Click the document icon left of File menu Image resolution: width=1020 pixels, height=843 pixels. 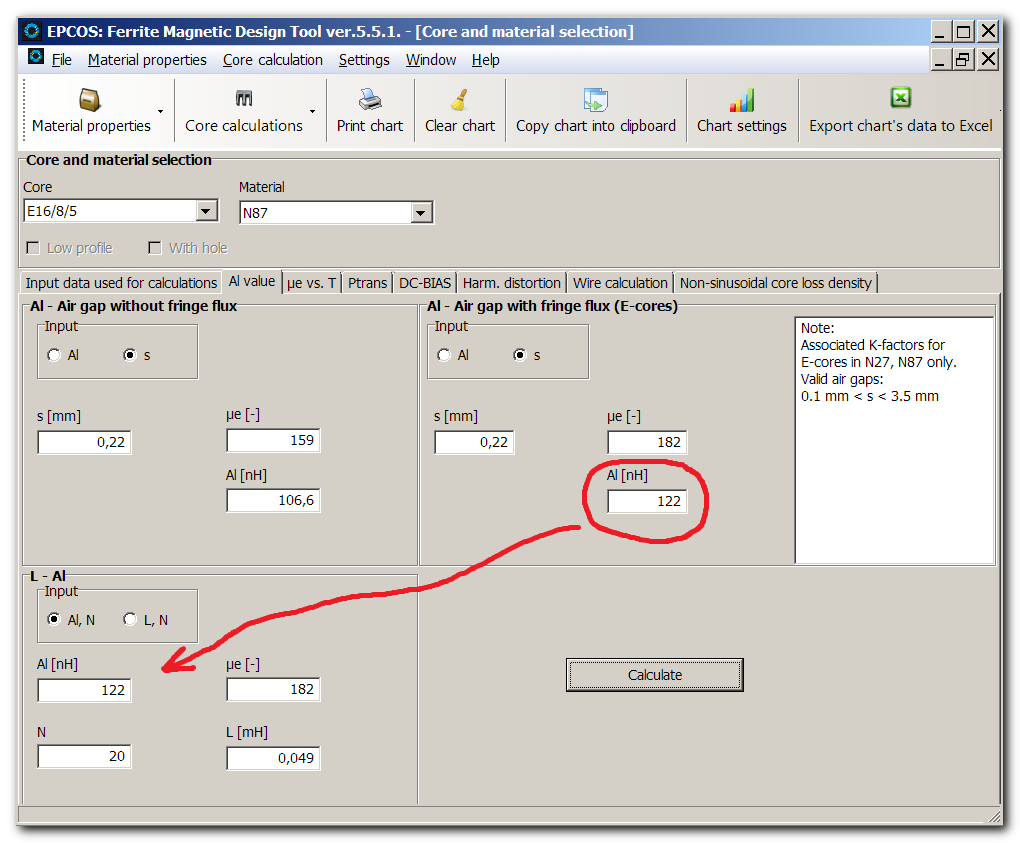tap(36, 57)
